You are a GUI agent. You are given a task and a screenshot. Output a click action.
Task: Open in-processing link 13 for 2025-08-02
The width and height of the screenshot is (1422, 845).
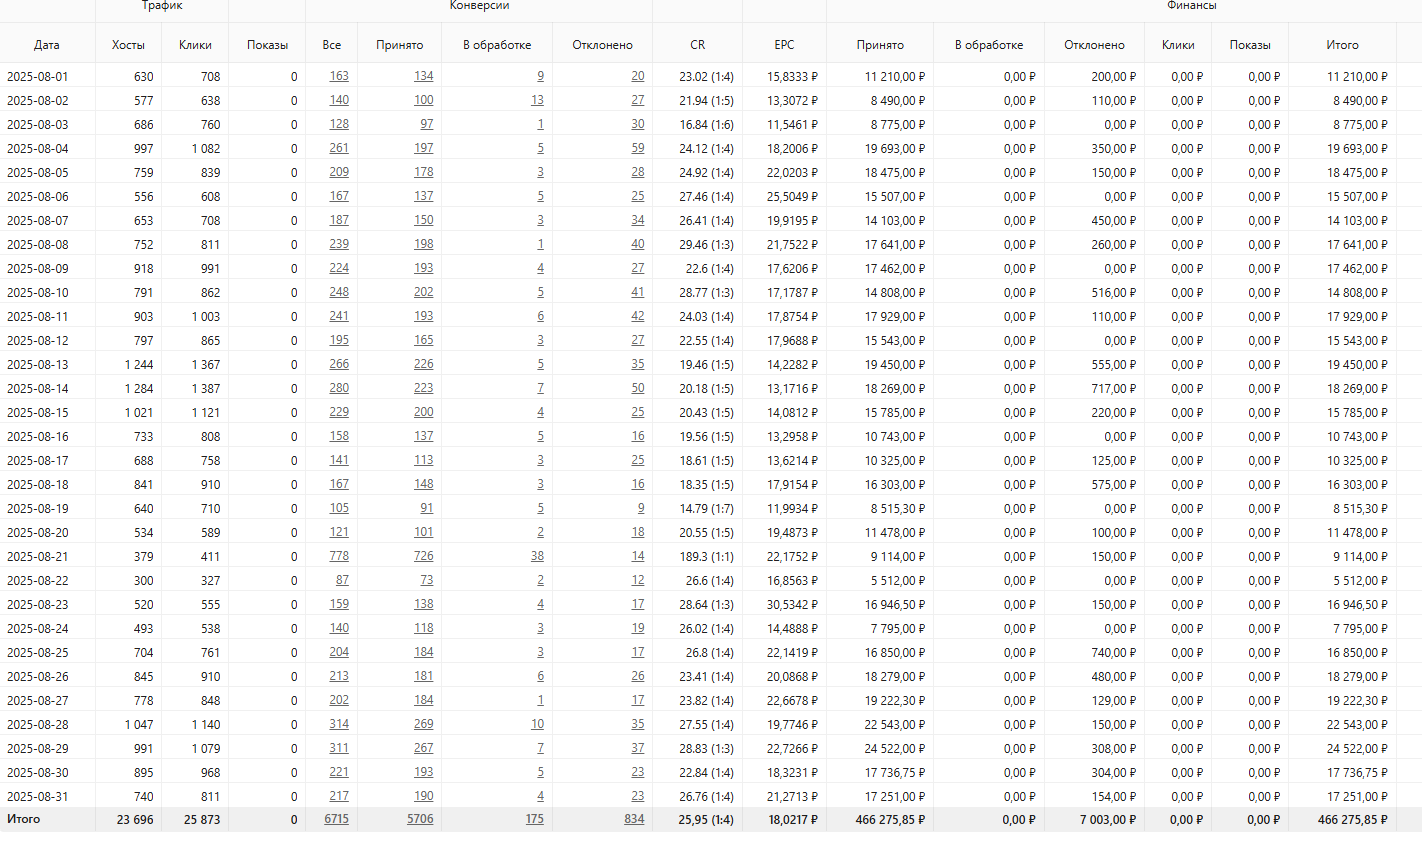pyautogui.click(x=537, y=100)
